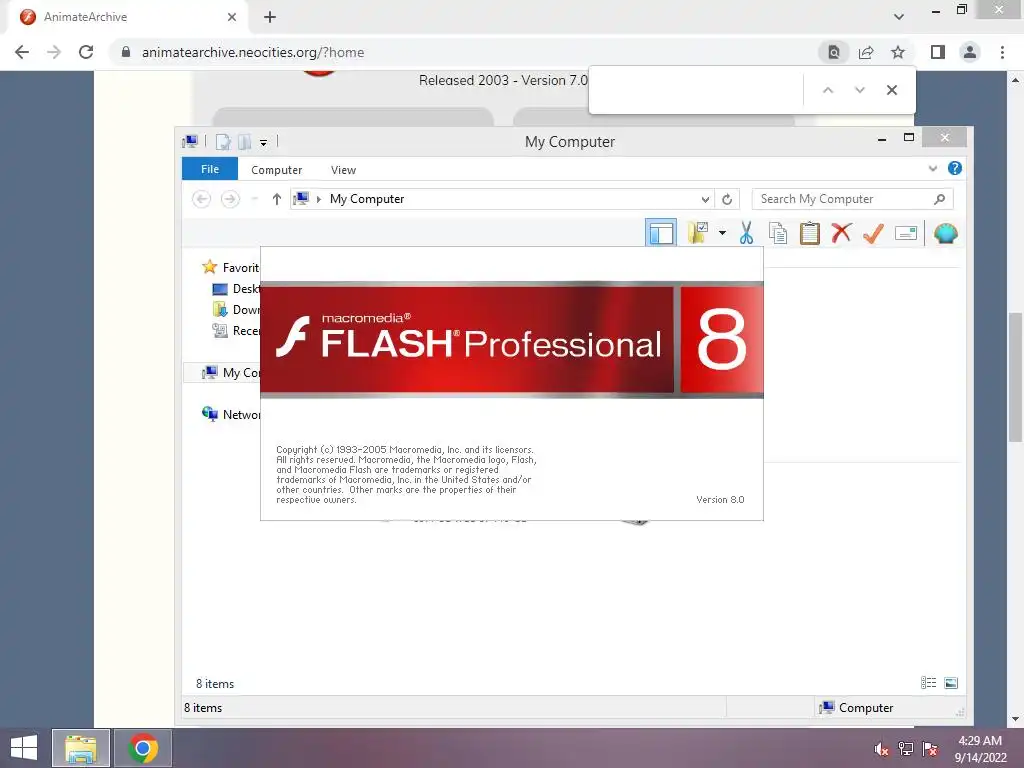Screen dimensions: 1024x768
Task: Go to previous find result arrow
Action: tap(827, 90)
